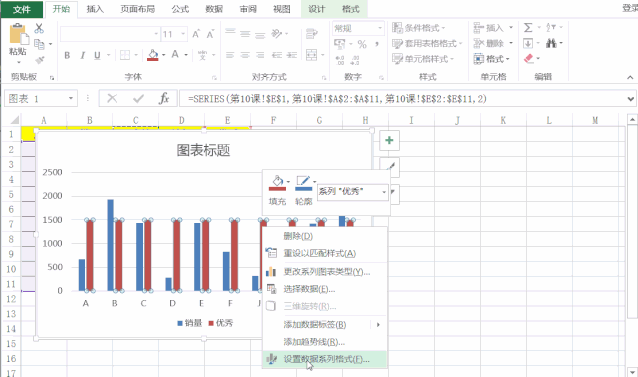Click the Copy icon
The image size is (638, 377).
click(x=39, y=44)
